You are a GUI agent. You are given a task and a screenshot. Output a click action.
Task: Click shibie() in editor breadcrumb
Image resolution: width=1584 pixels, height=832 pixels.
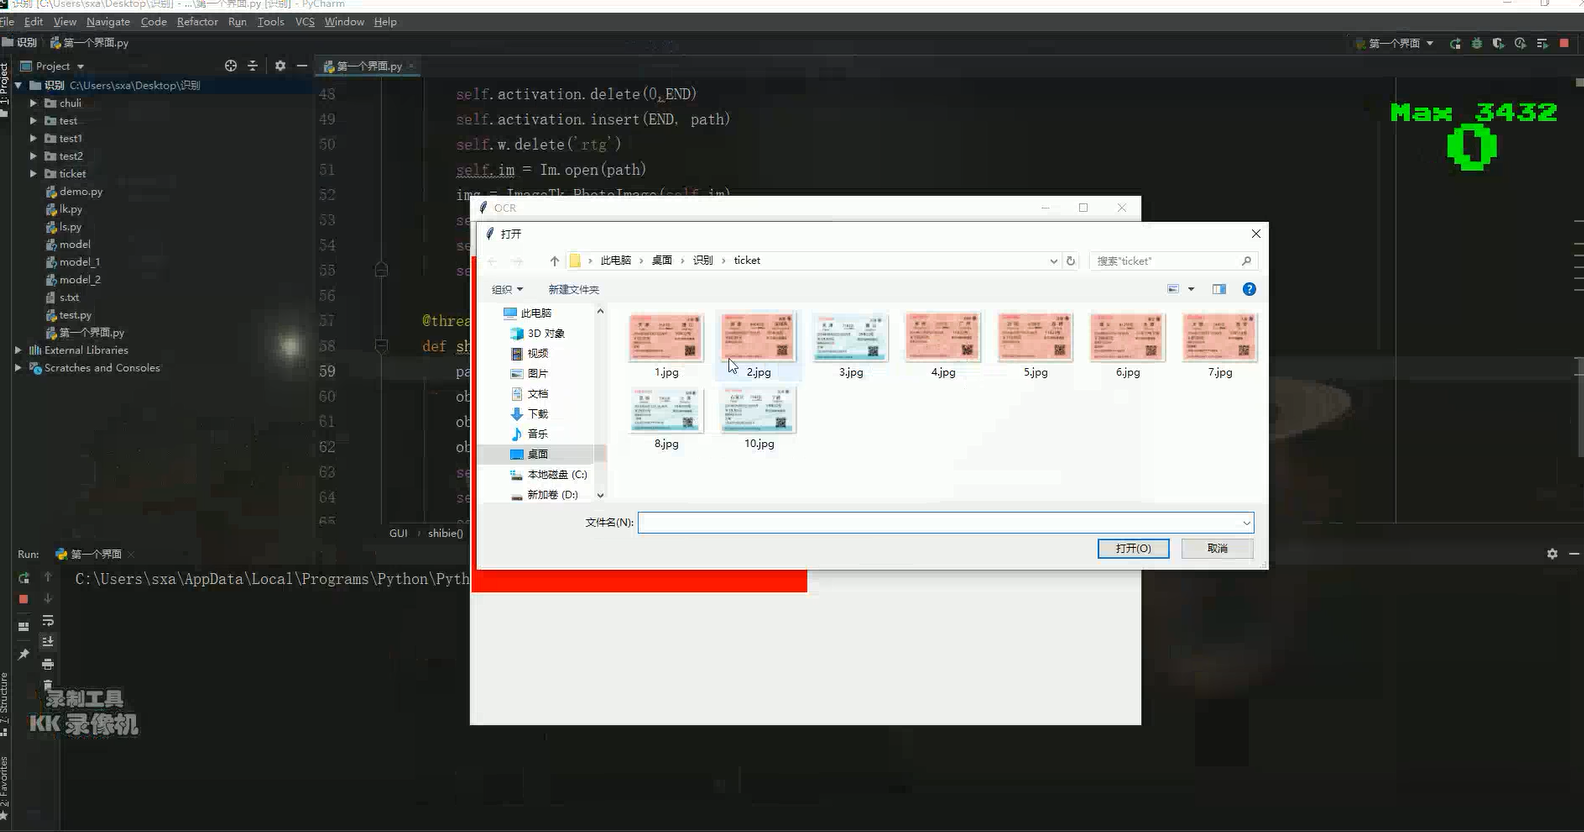[446, 533]
